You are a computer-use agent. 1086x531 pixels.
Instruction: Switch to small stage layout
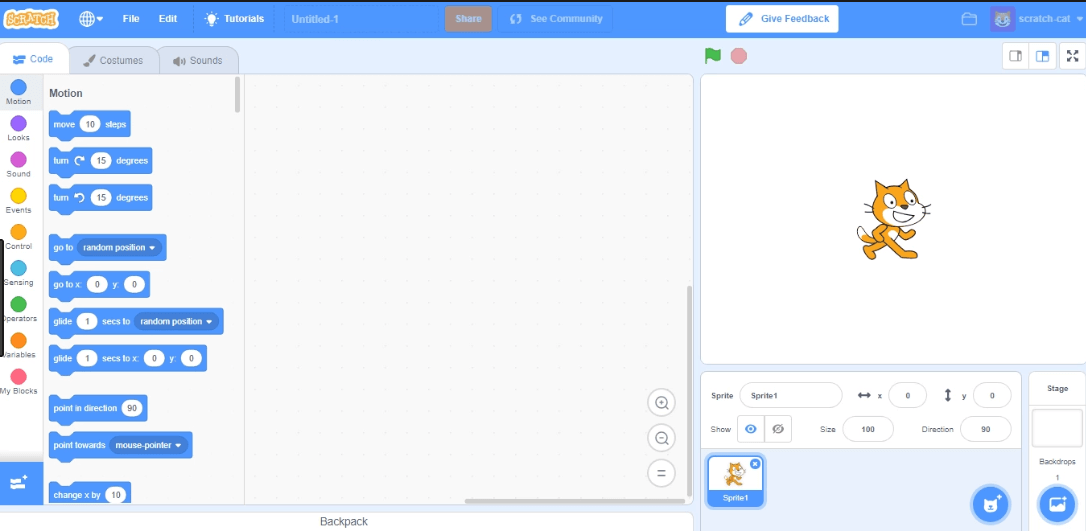(1016, 56)
